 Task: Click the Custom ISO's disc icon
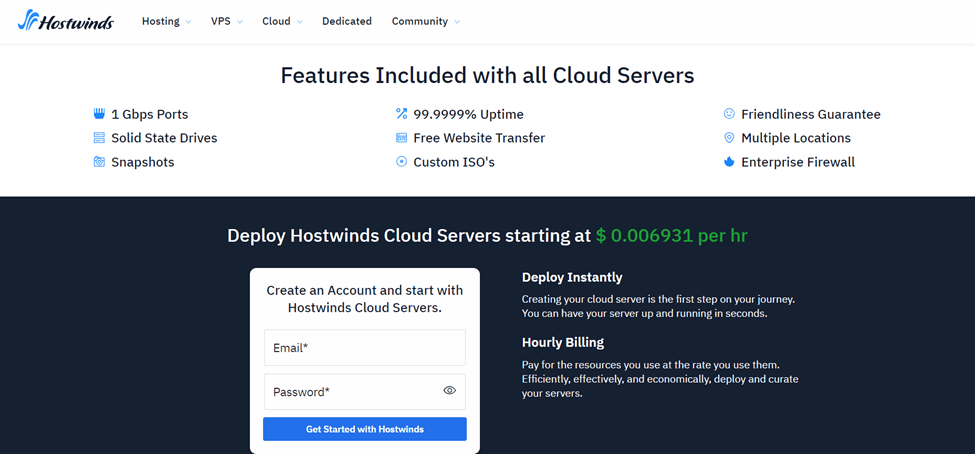(x=401, y=162)
